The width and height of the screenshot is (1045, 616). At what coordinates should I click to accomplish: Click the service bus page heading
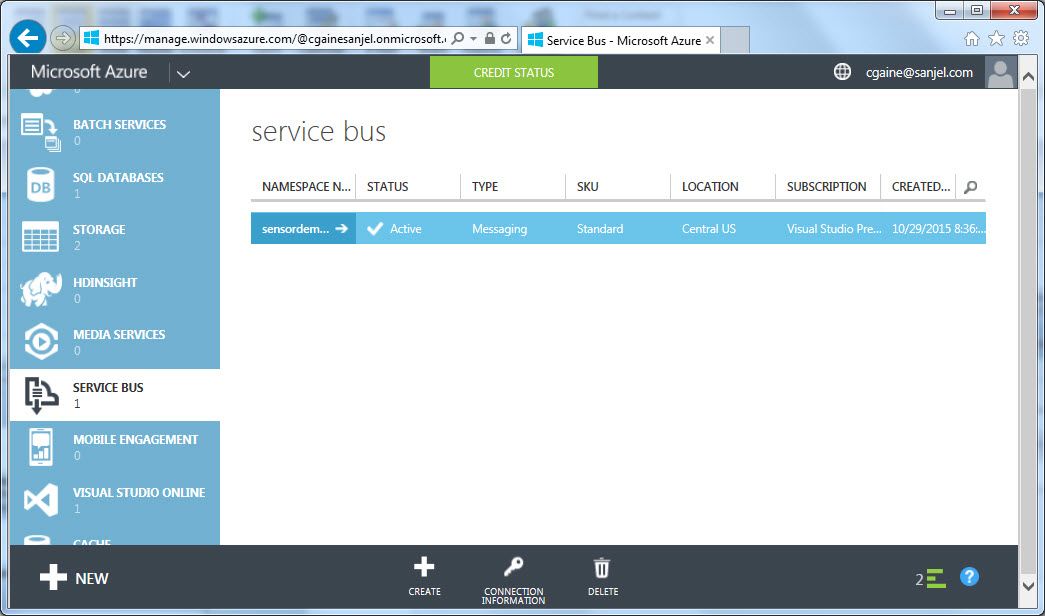(x=319, y=131)
